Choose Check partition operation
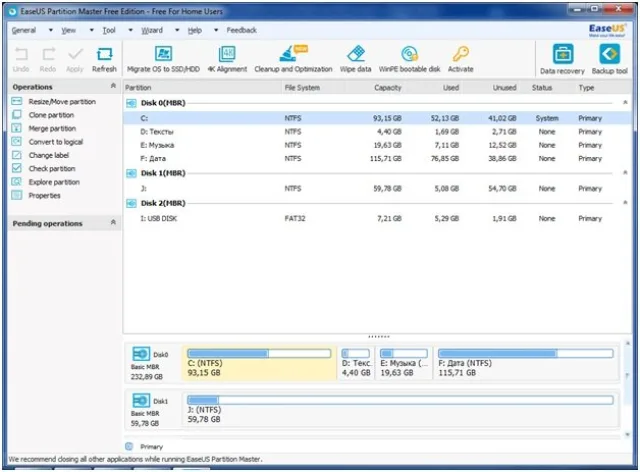Screen dimensions: 640x472 [x=52, y=169]
